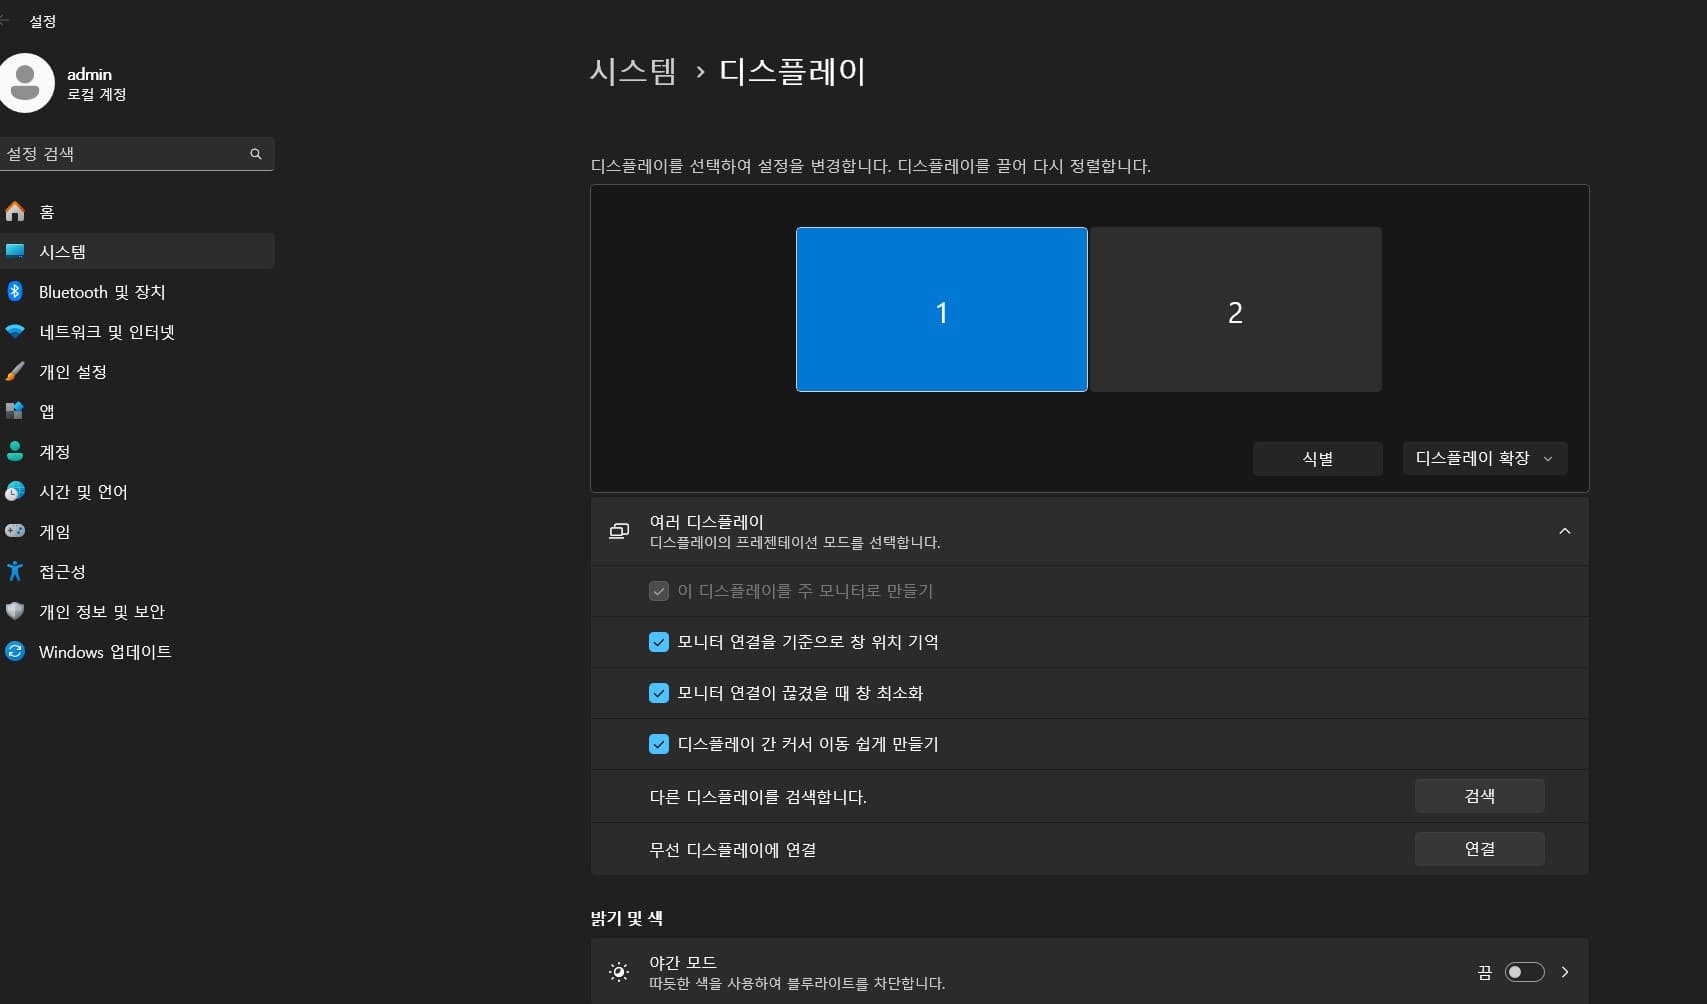The height and width of the screenshot is (1004, 1707).
Task: Expand 야간 모드 options with the chevron
Action: [x=1565, y=971]
